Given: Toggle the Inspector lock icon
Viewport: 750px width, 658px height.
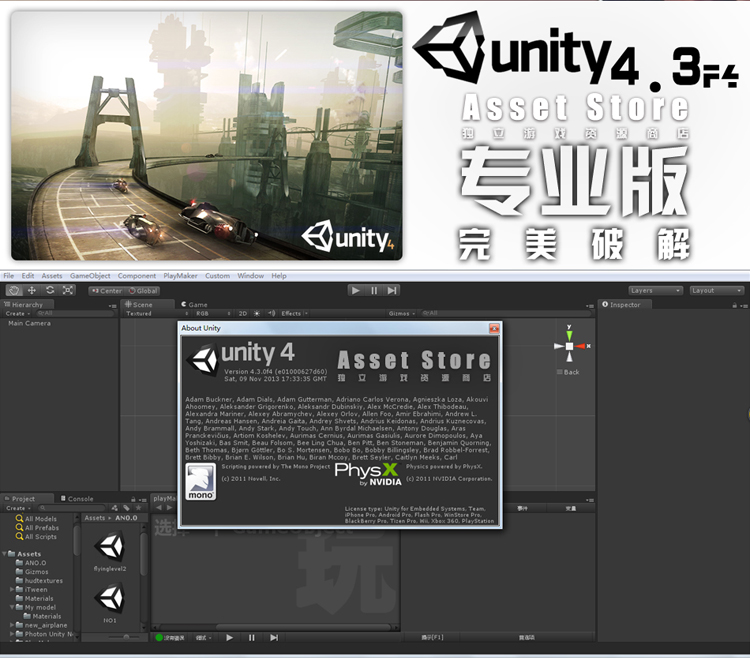Looking at the screenshot, I should tap(734, 306).
